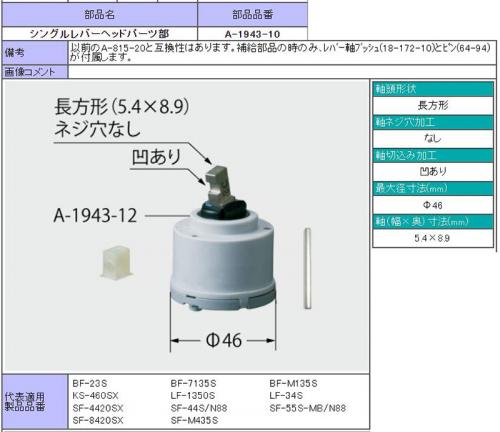The height and width of the screenshot is (432, 500).
Task: Click the small white bush part image
Action: [116, 263]
